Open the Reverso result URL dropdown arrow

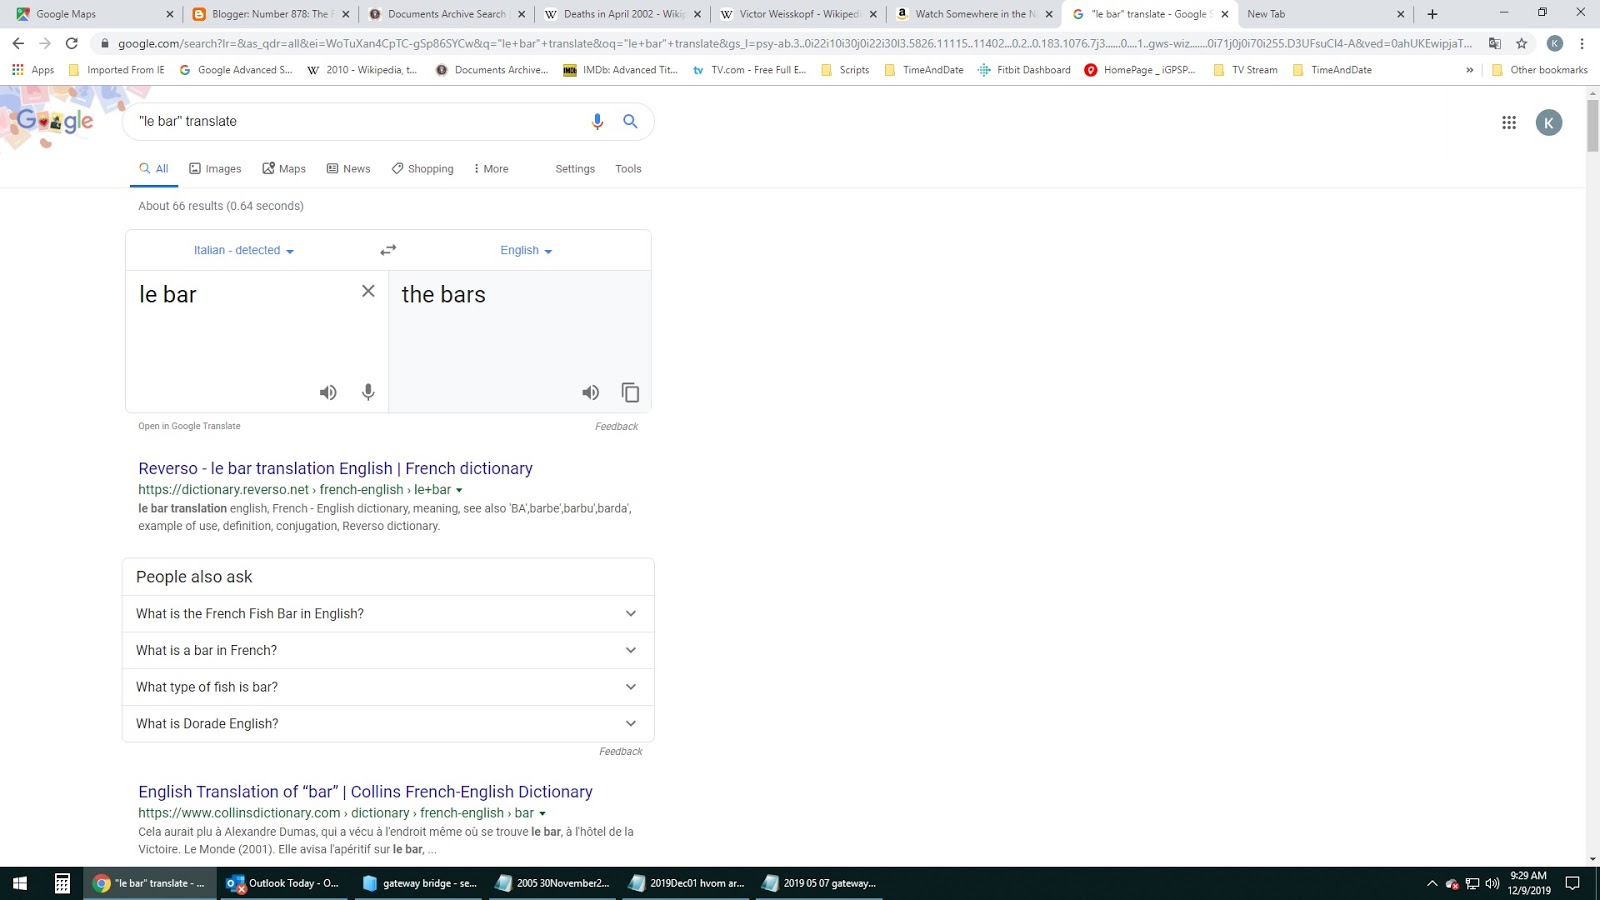(460, 490)
